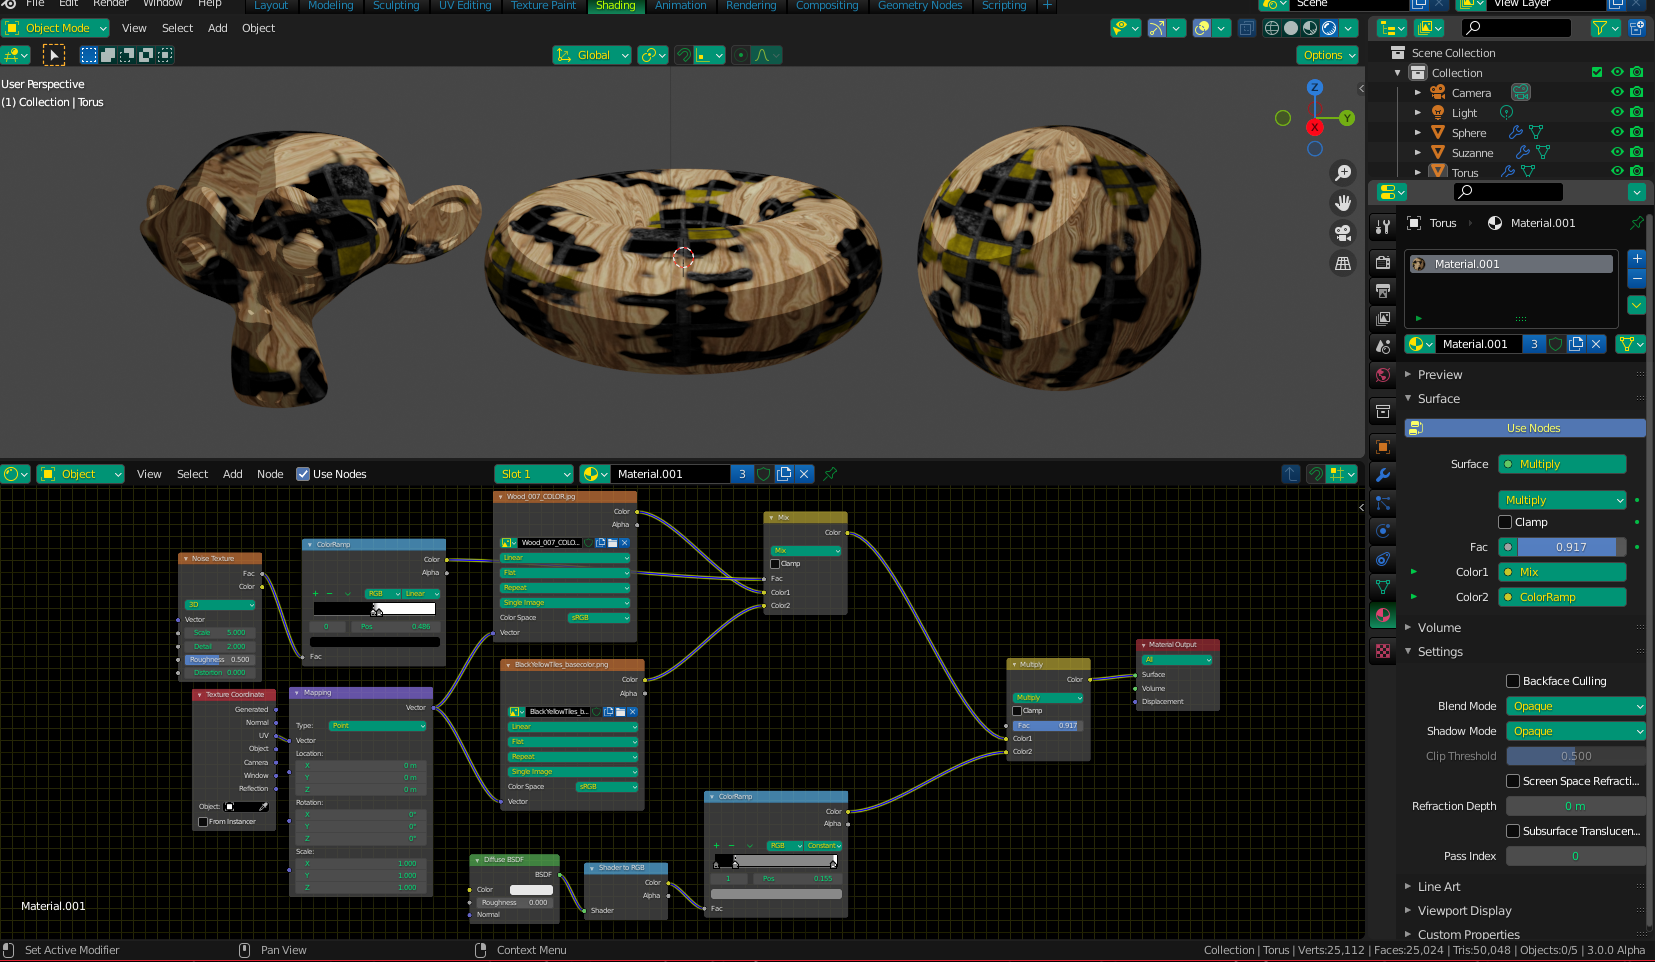Viewport: 1655px width, 962px height.
Task: Open Blend Mode Opaque dropdown
Action: click(1576, 706)
